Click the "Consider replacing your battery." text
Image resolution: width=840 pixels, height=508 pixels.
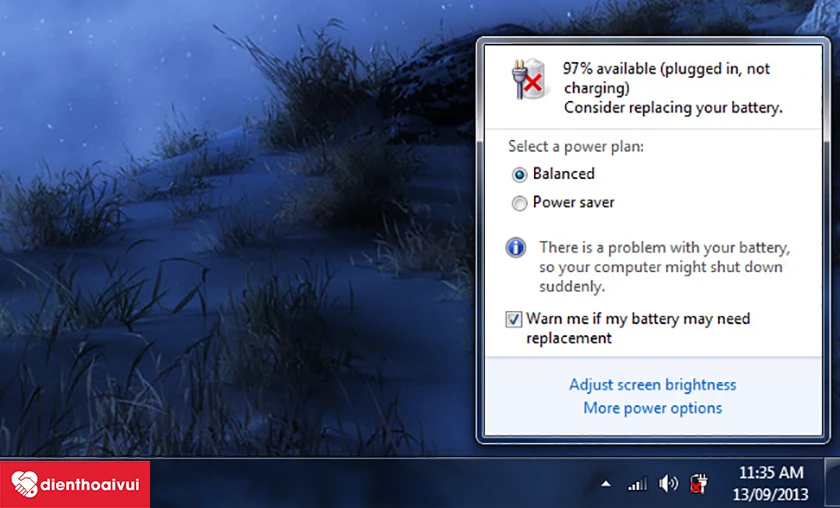(673, 108)
